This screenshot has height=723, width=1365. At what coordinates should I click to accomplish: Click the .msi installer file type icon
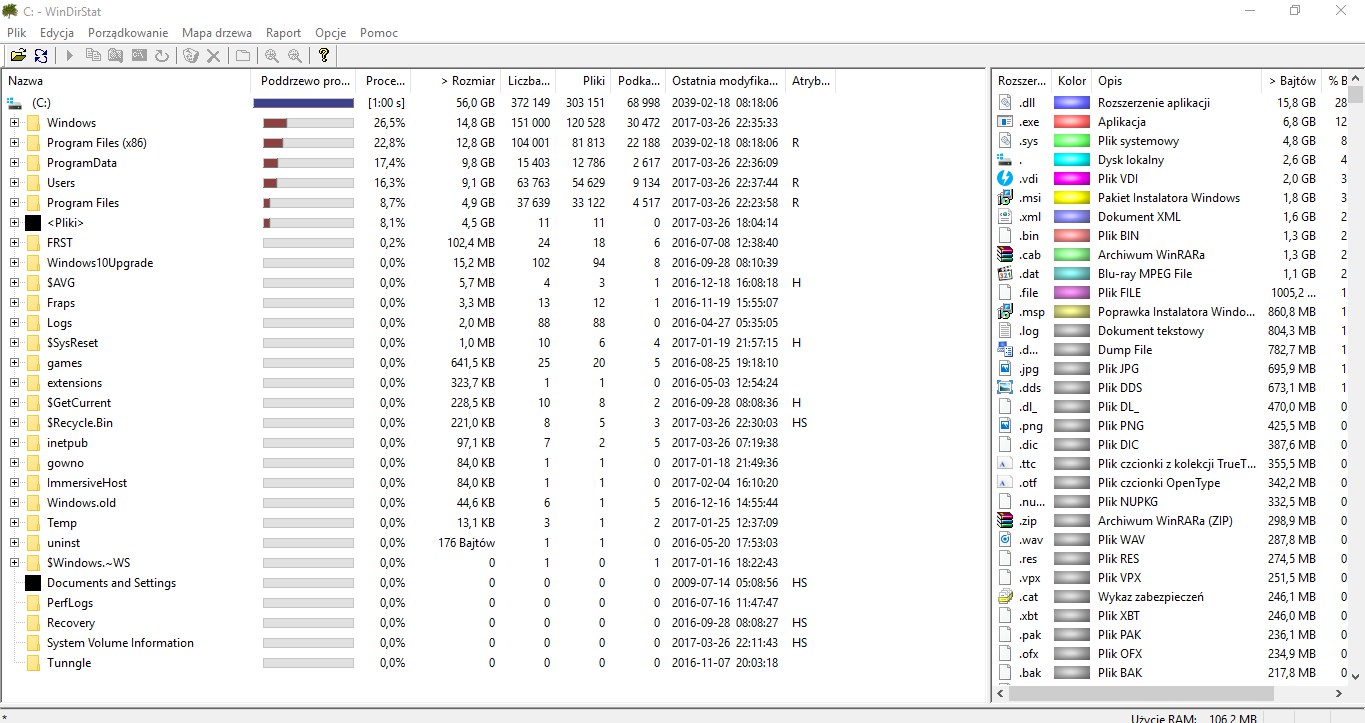click(1006, 197)
